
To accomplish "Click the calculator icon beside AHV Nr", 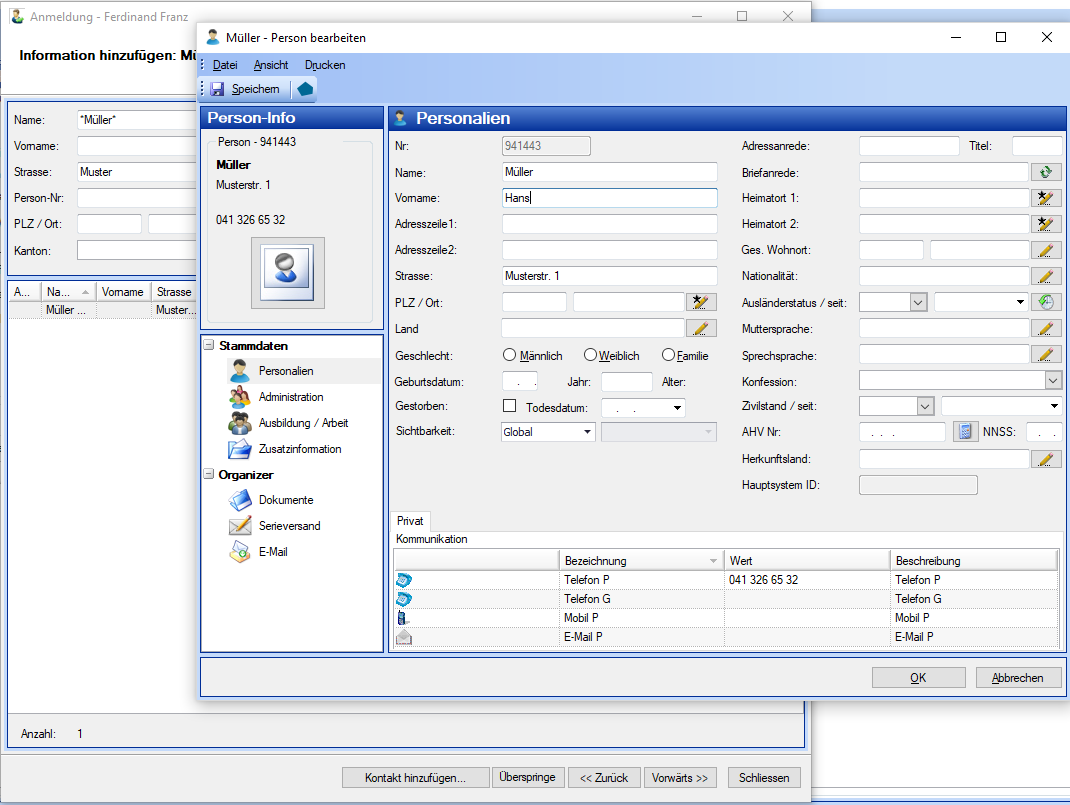I will point(965,432).
